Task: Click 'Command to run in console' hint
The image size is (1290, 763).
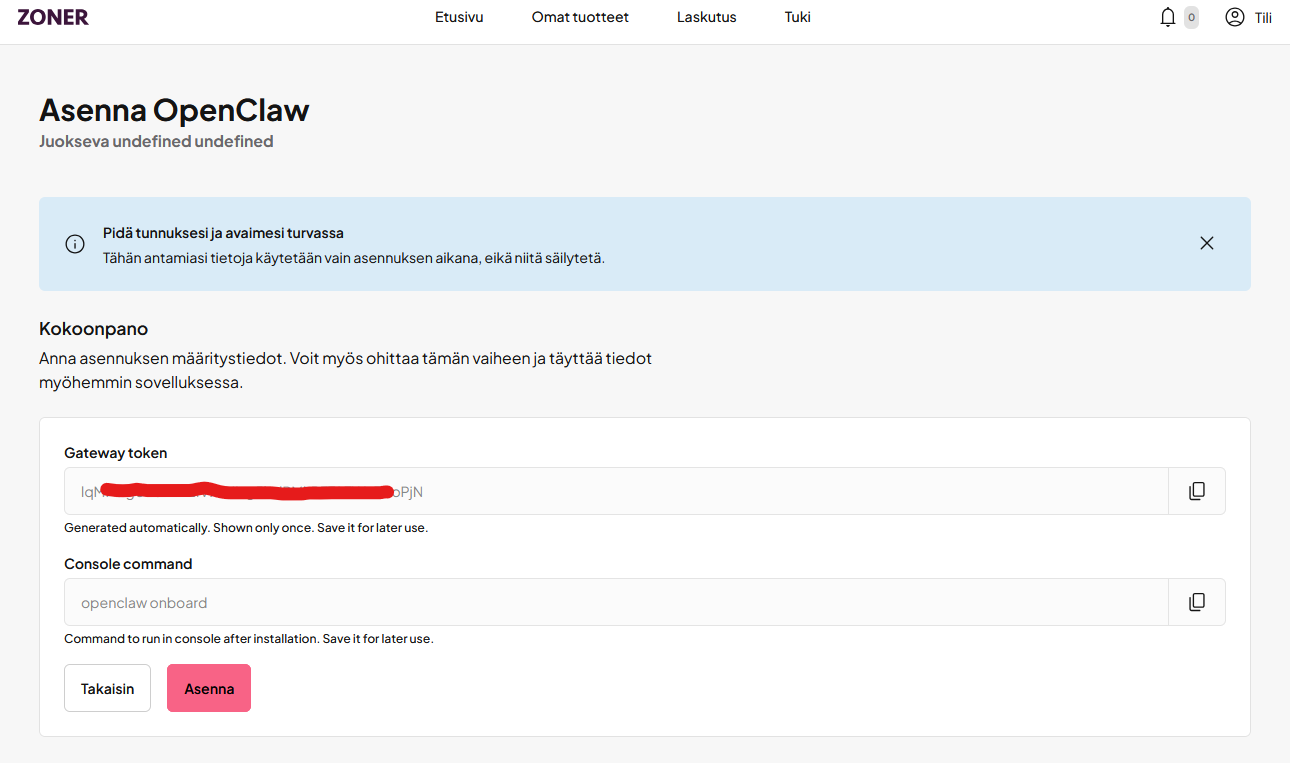Action: point(249,638)
